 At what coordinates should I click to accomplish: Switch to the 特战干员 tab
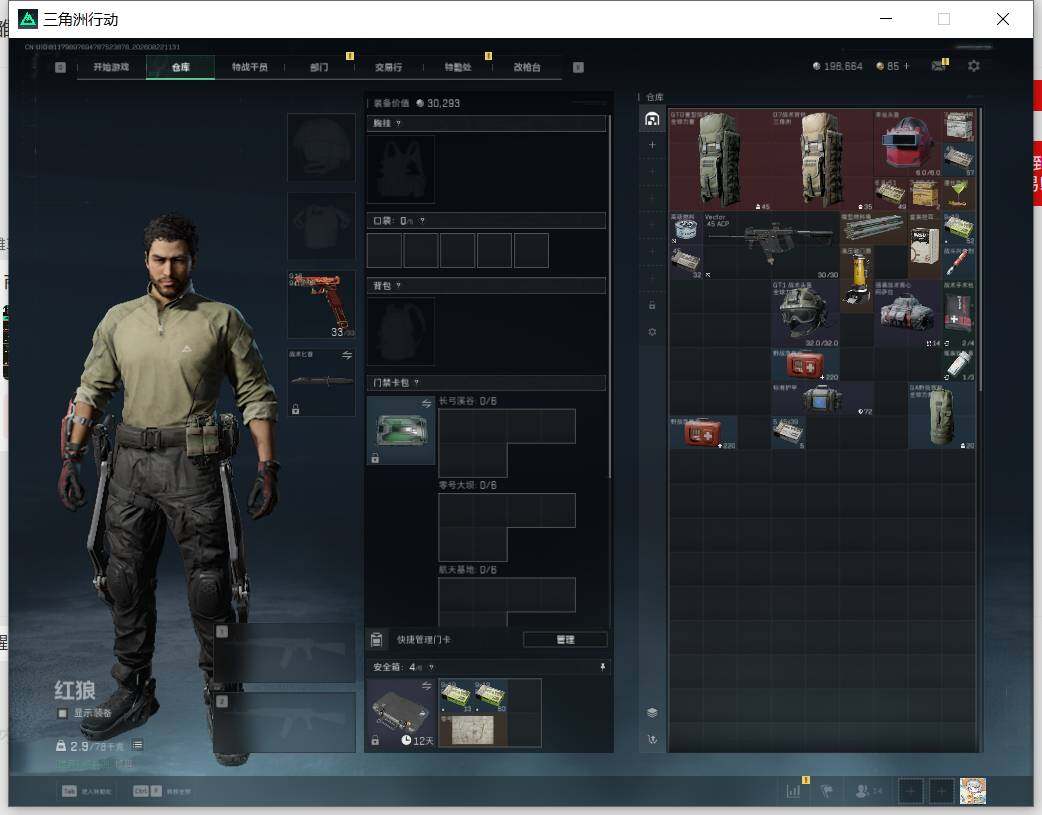coord(250,67)
